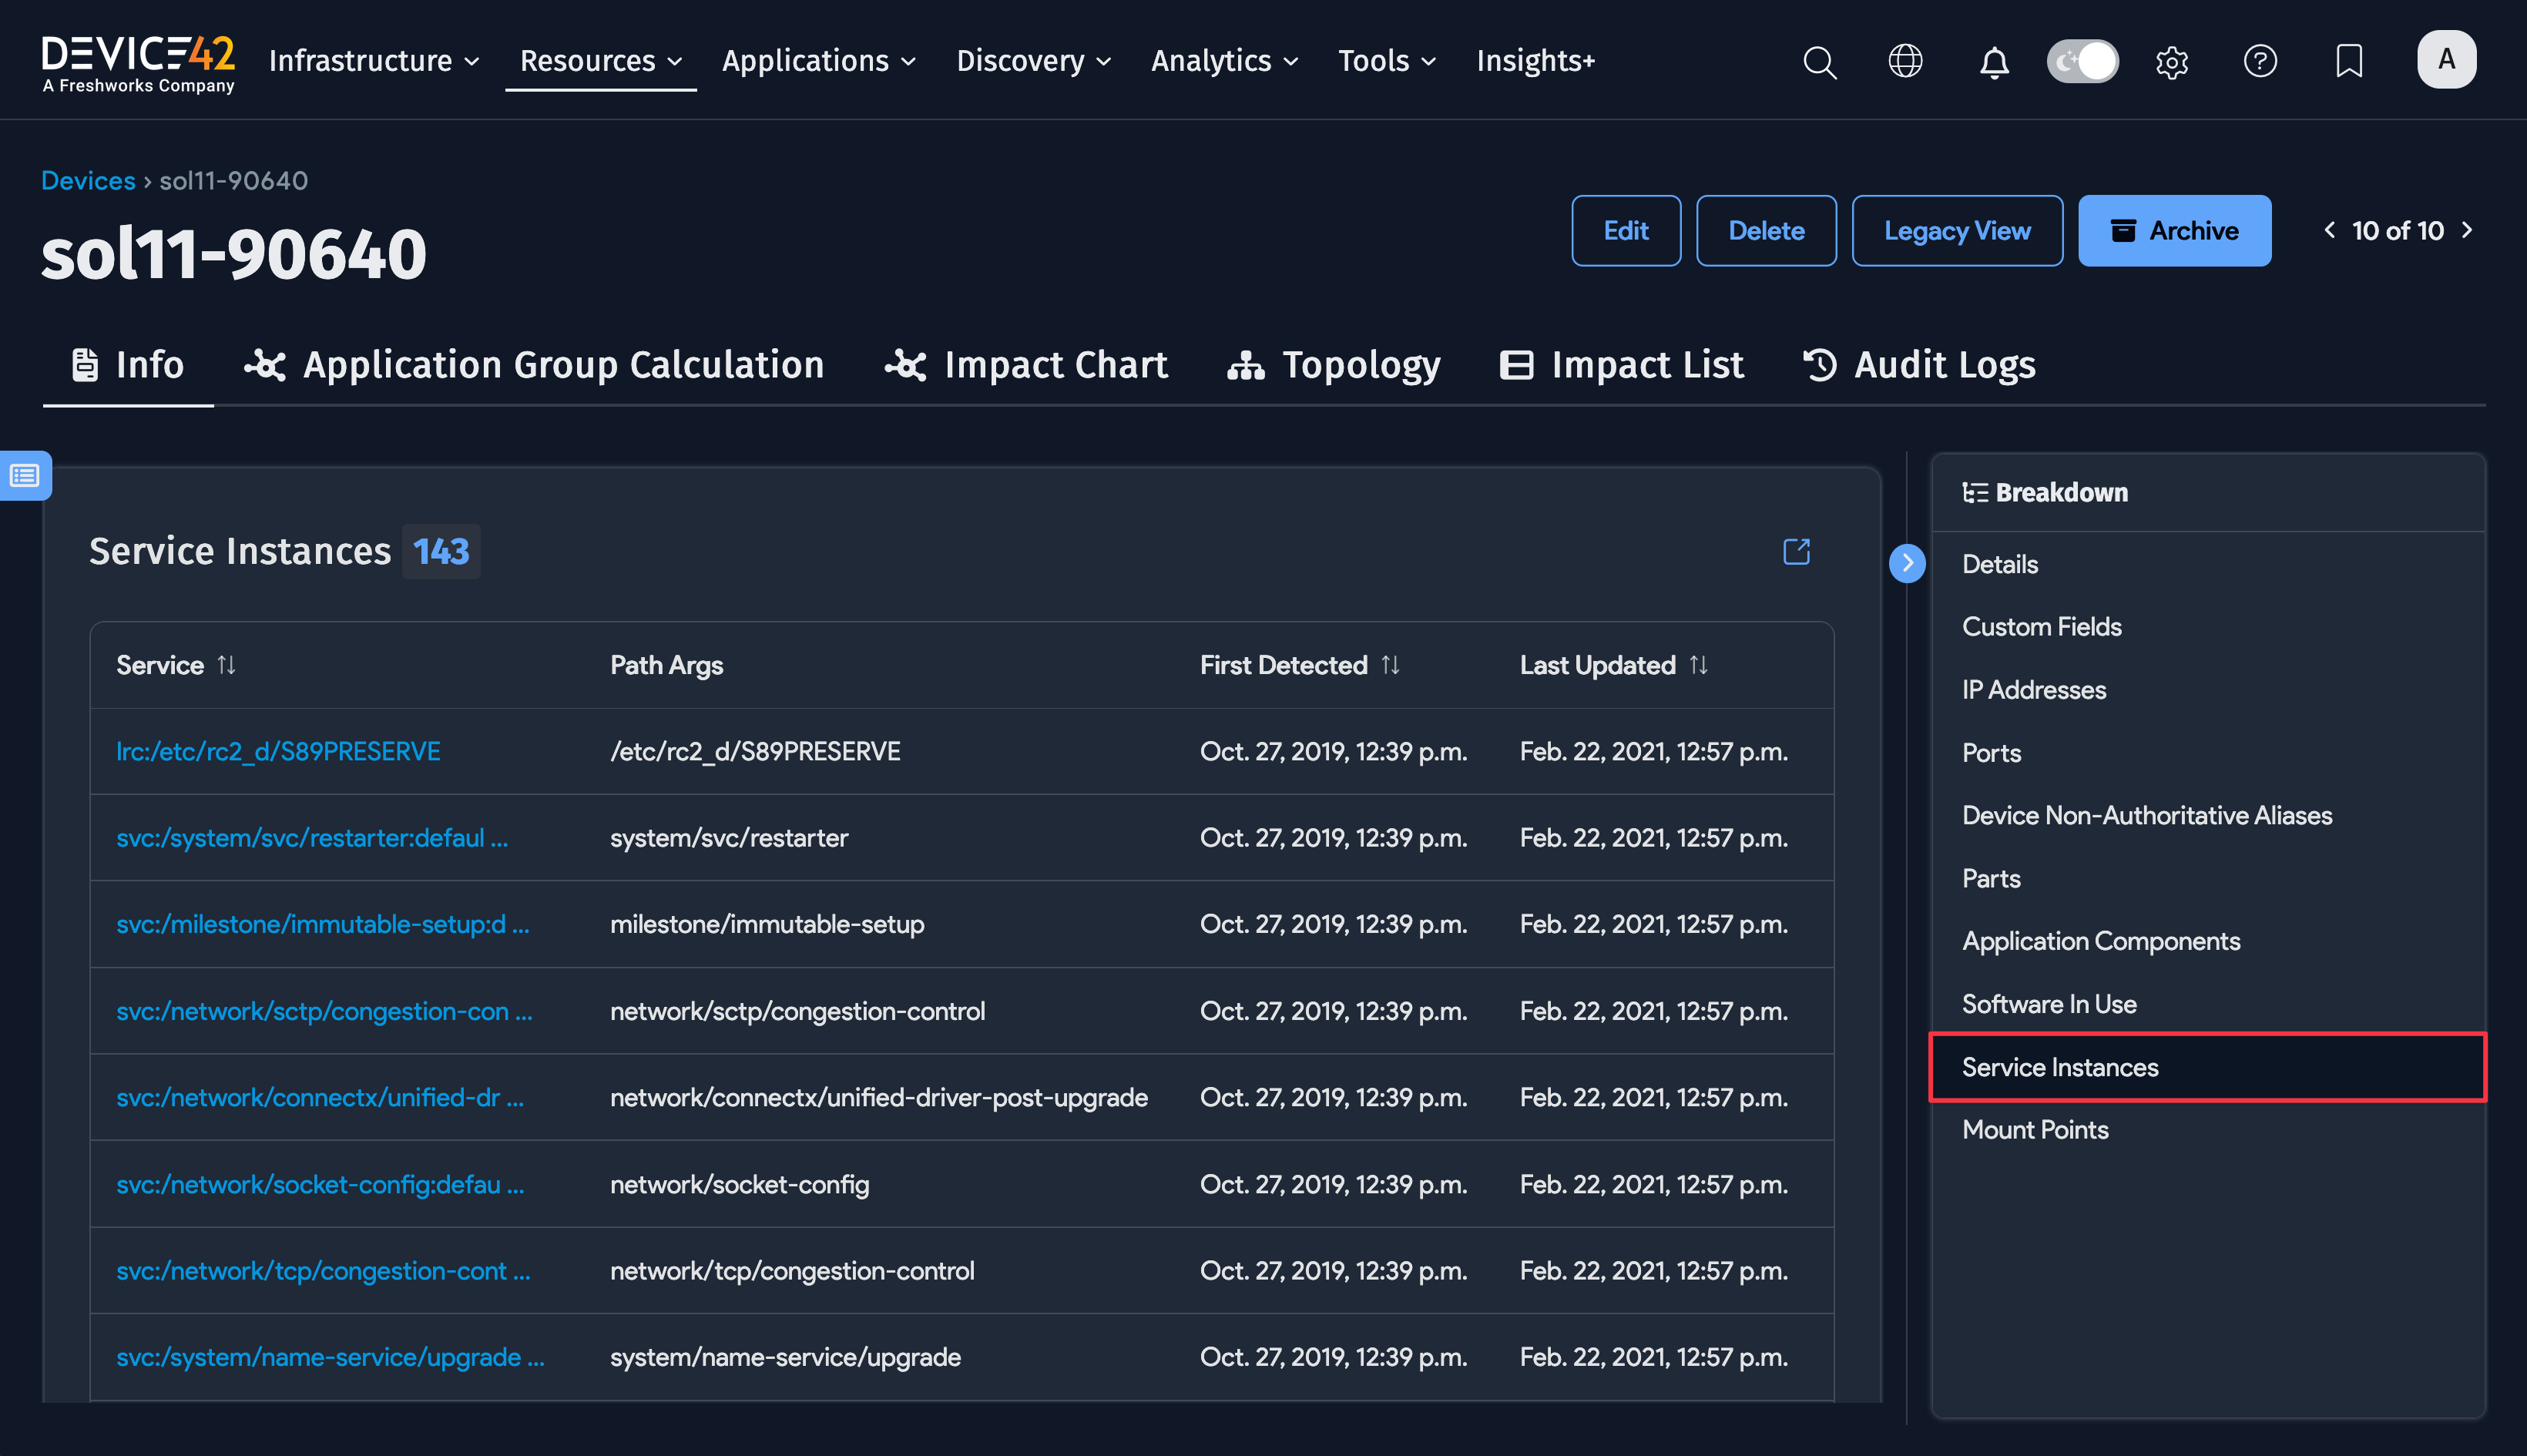Image resolution: width=2527 pixels, height=1456 pixels.
Task: Open the account avatar menu
Action: (2446, 59)
